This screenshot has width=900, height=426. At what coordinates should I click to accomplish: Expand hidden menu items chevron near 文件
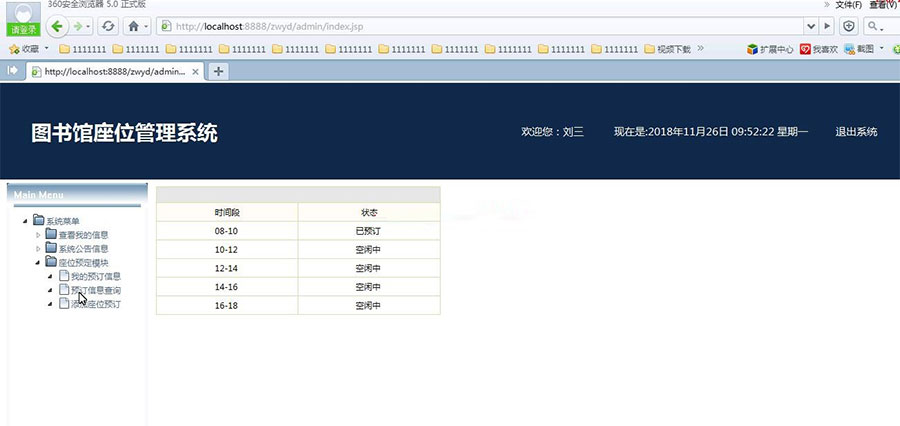pyautogui.click(x=827, y=5)
